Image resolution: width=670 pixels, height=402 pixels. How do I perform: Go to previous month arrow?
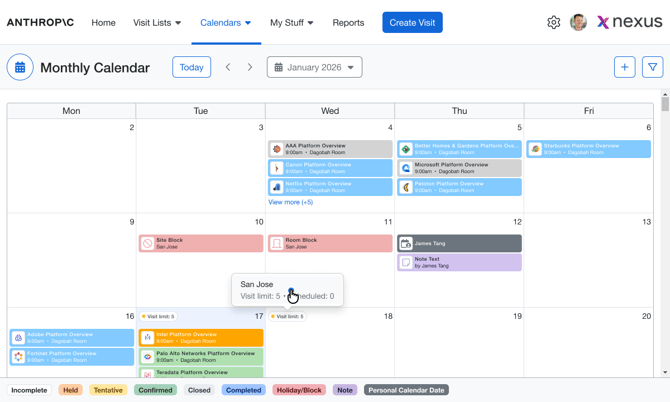pos(228,67)
